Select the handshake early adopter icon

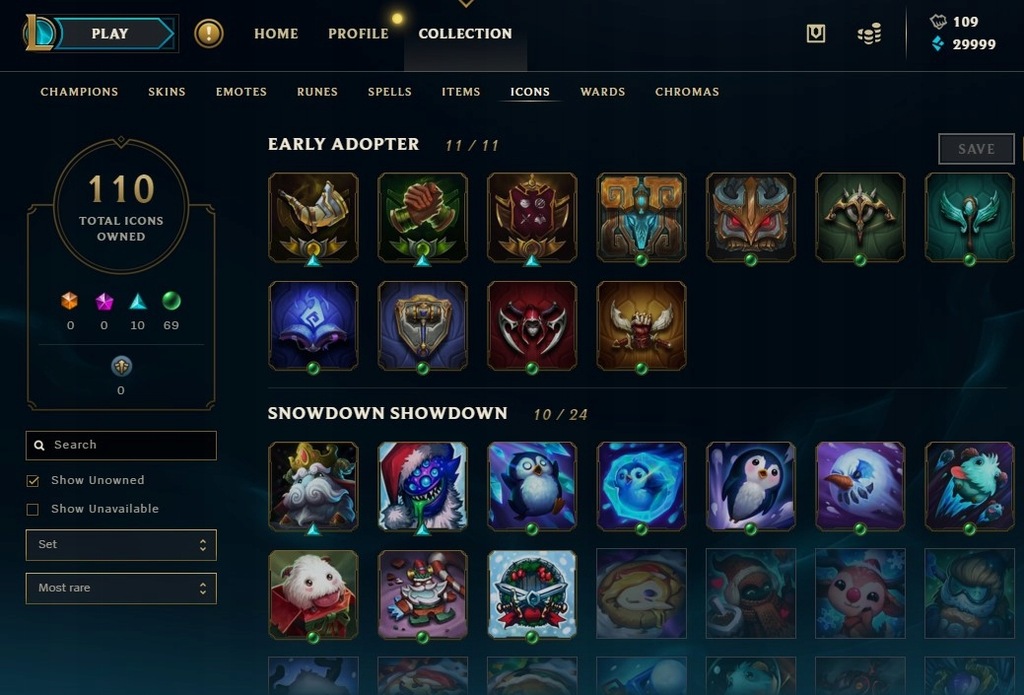tap(423, 218)
